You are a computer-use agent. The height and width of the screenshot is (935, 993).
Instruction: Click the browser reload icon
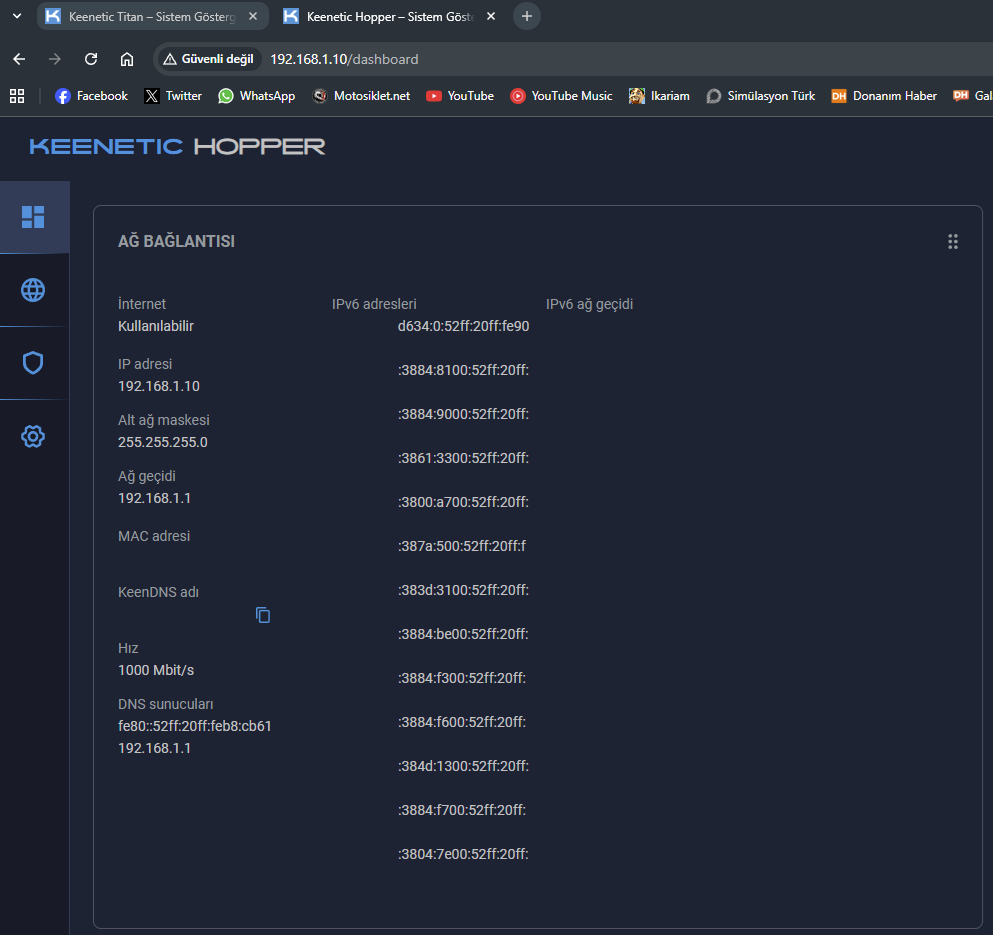coord(91,59)
